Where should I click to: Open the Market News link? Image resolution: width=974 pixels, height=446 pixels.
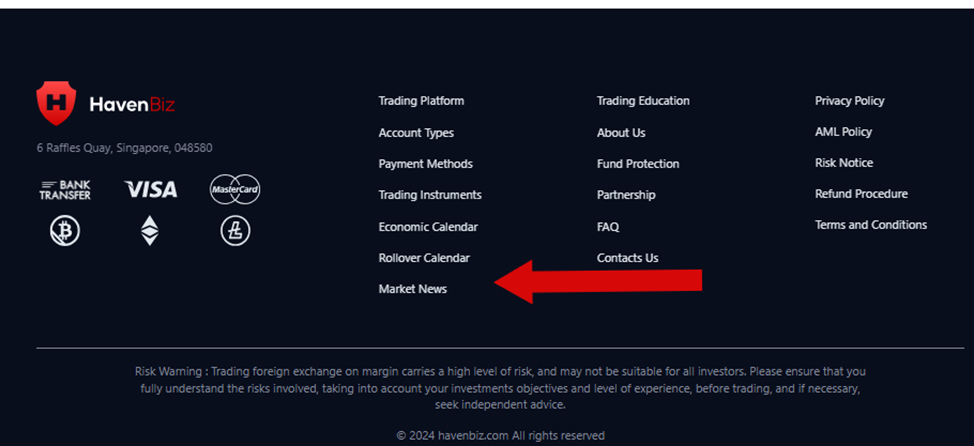412,289
